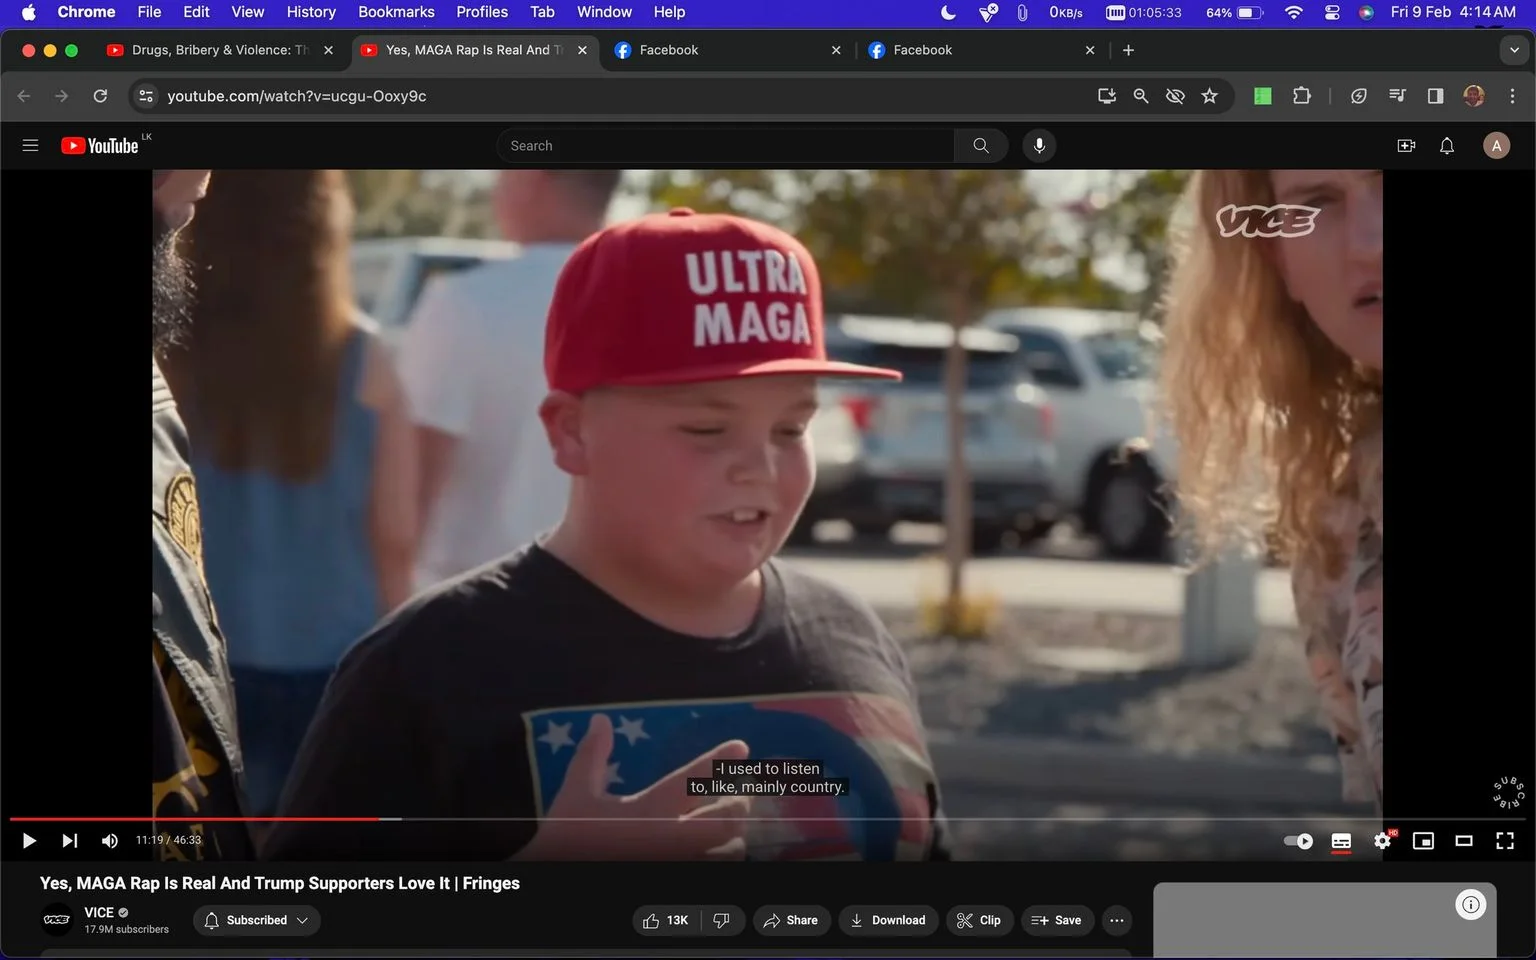
Task: Open YouTube notifications bell
Action: pos(1446,146)
